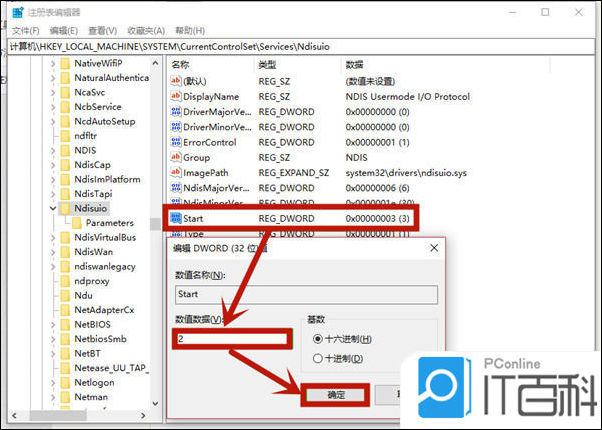This screenshot has width=602, height=430.
Task: Click the Netman folder icon
Action: click(x=65, y=397)
